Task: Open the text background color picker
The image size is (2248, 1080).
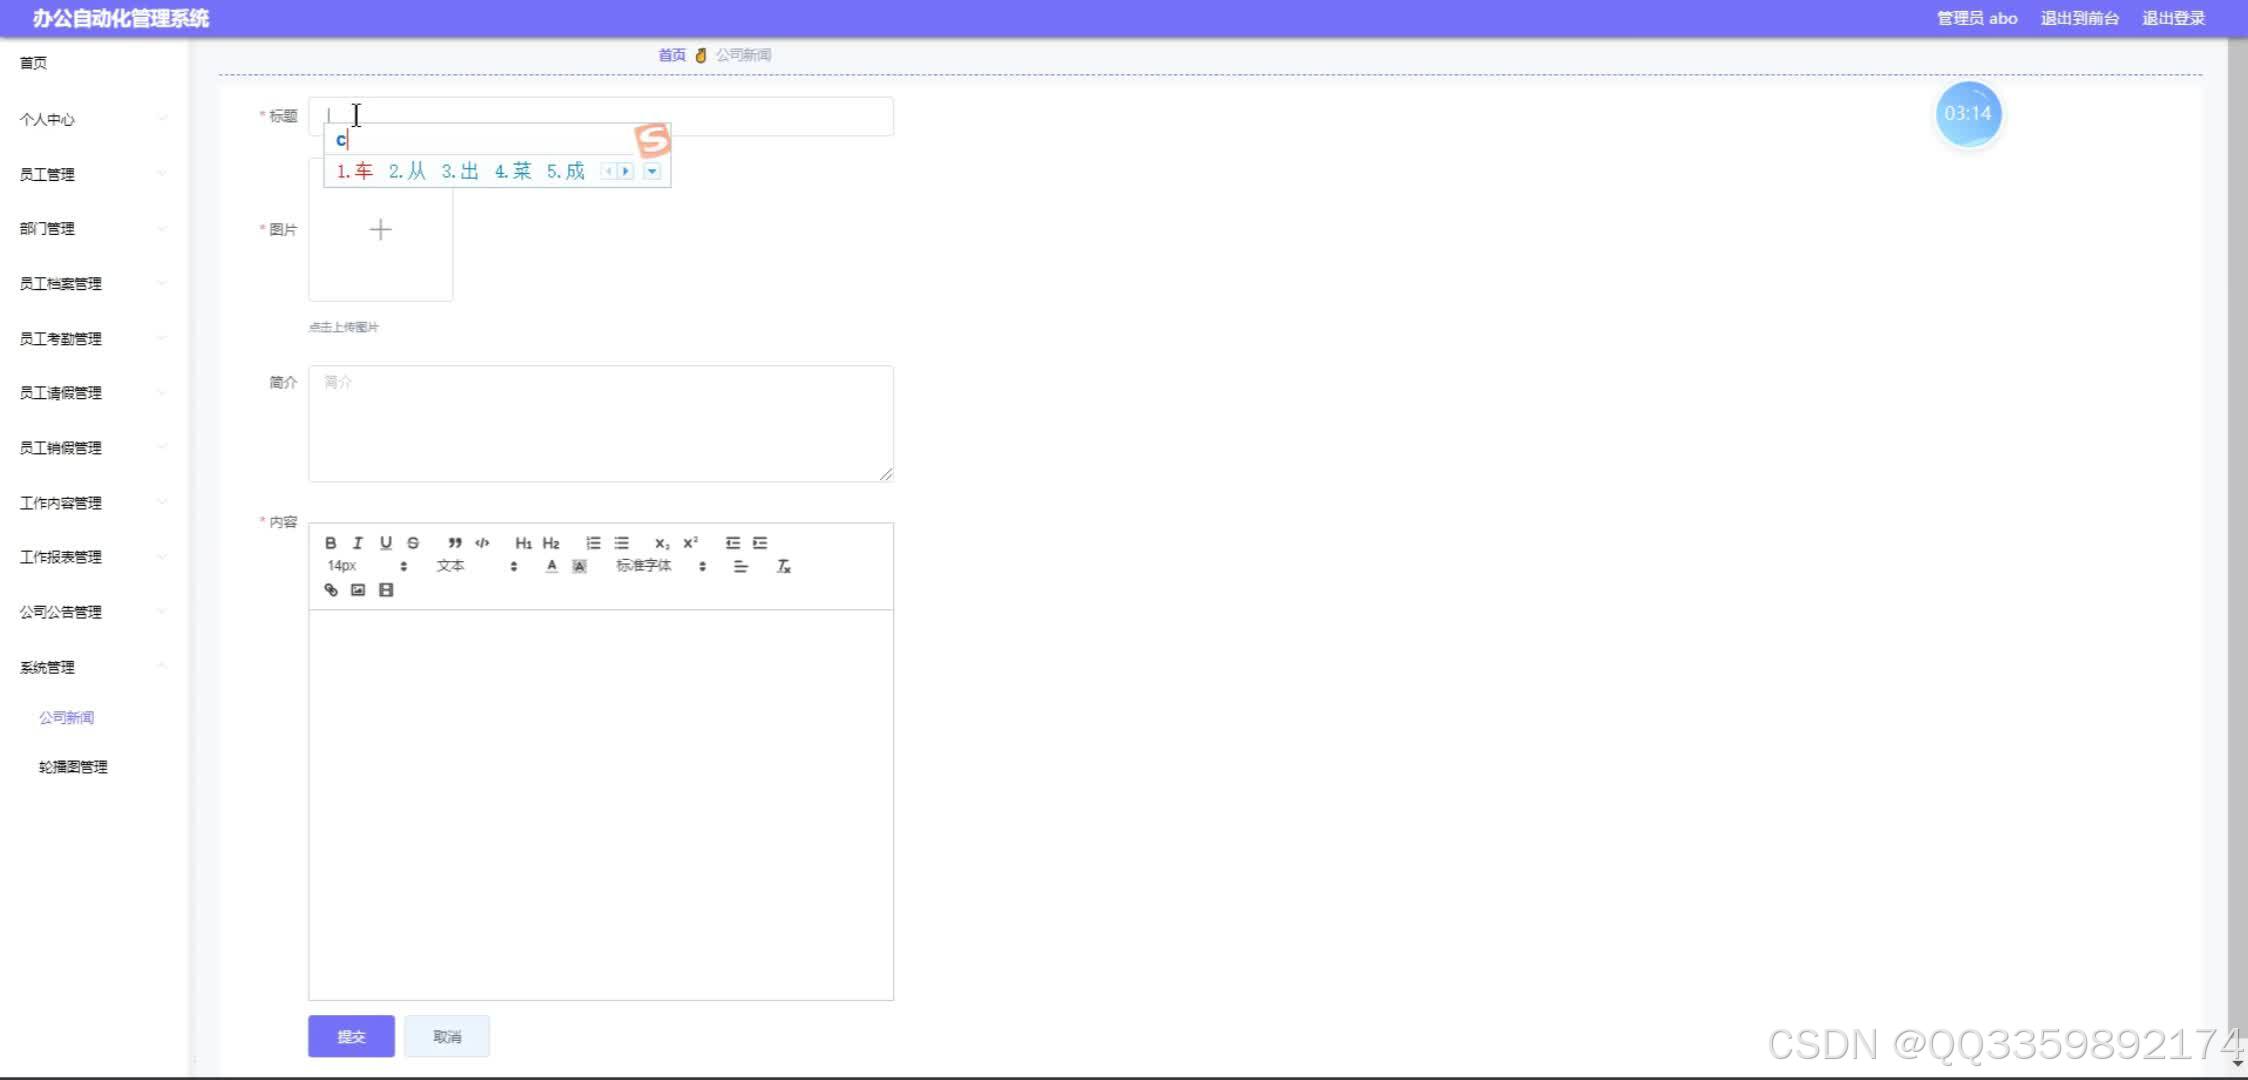Action: 579,567
